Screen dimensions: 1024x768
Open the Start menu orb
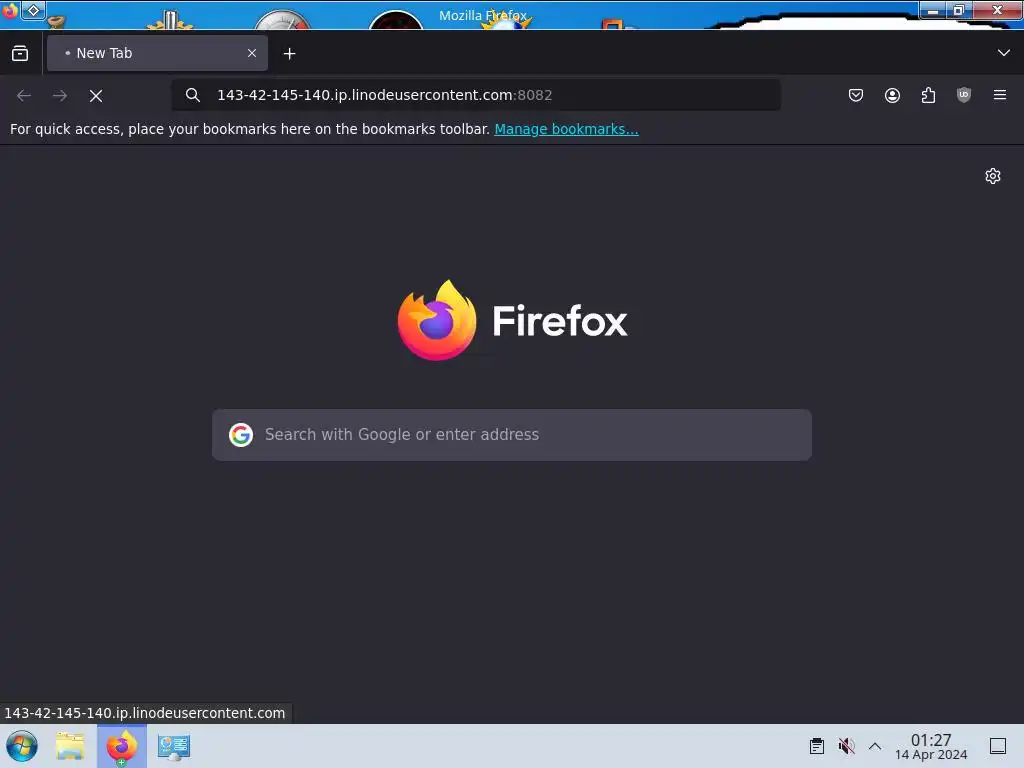pos(22,746)
